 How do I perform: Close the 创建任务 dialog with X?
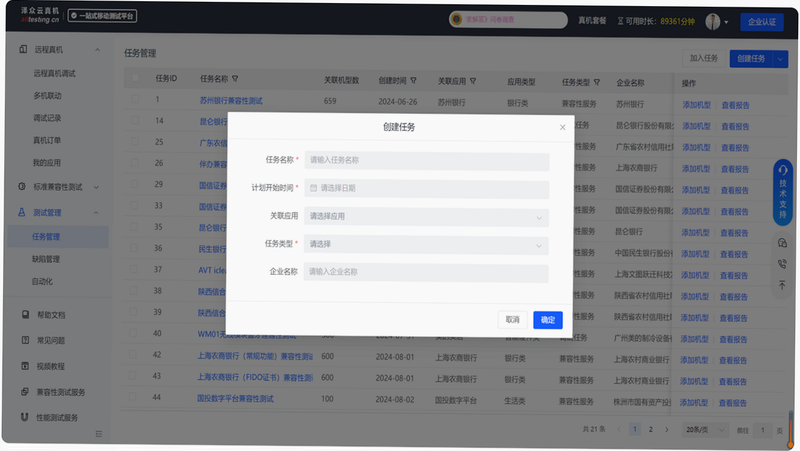pyautogui.click(x=562, y=127)
